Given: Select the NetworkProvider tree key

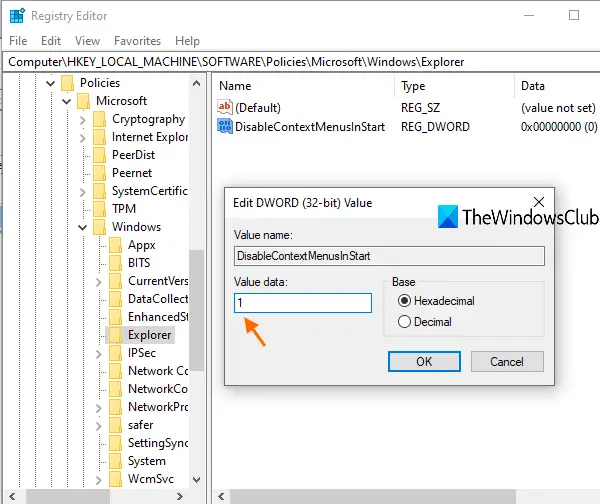Looking at the screenshot, I should coord(158,407).
